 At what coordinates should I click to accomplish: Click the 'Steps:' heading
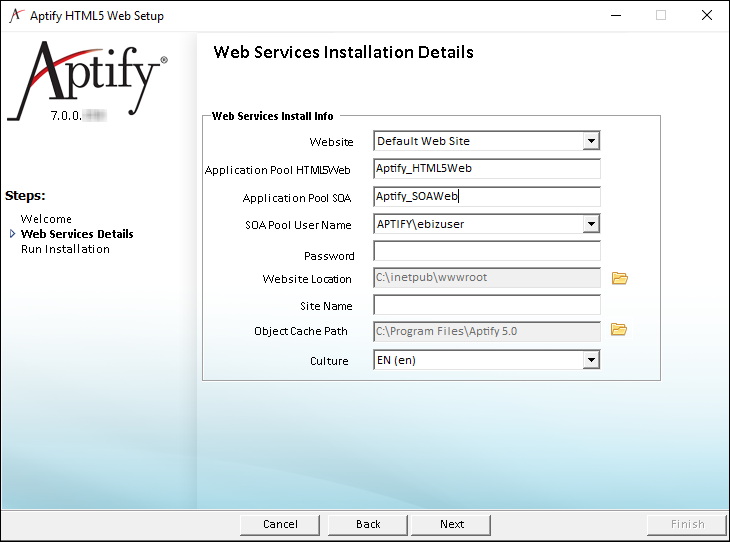pyautogui.click(x=25, y=196)
